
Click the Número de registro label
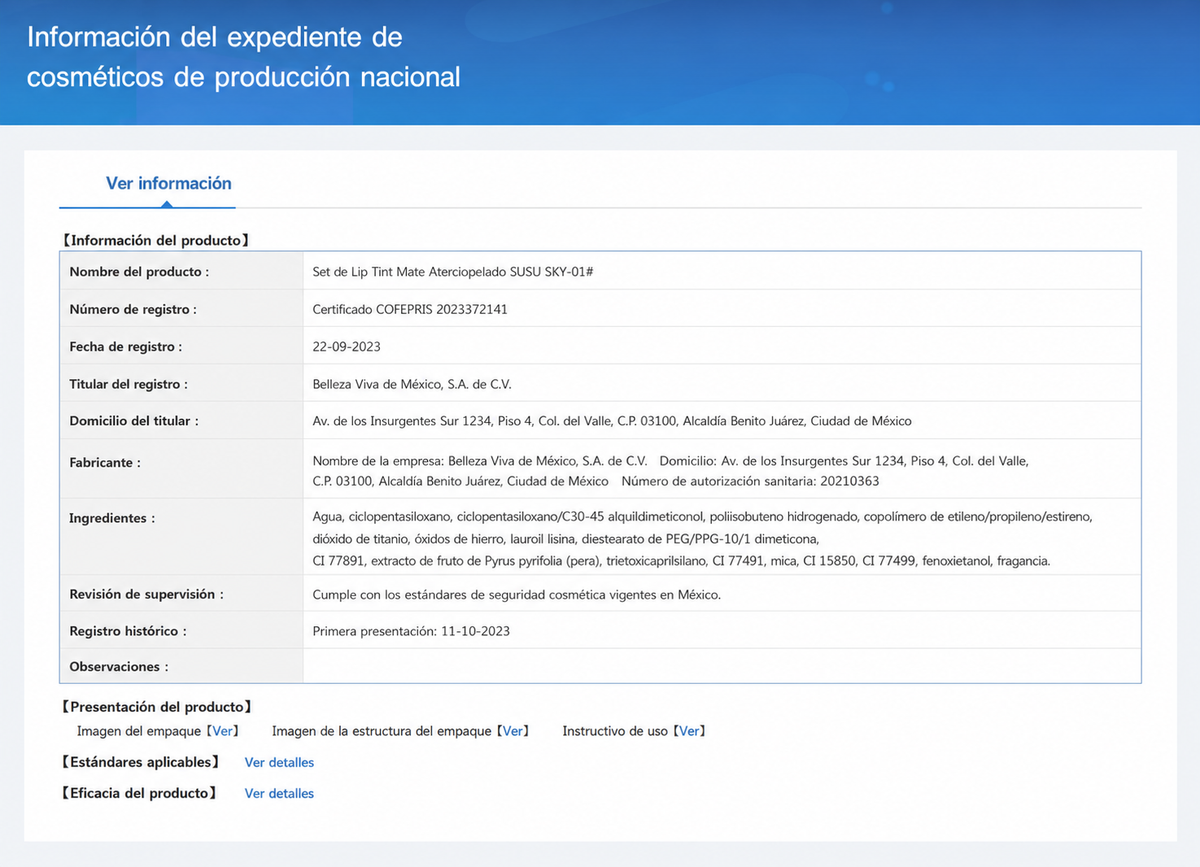133,310
